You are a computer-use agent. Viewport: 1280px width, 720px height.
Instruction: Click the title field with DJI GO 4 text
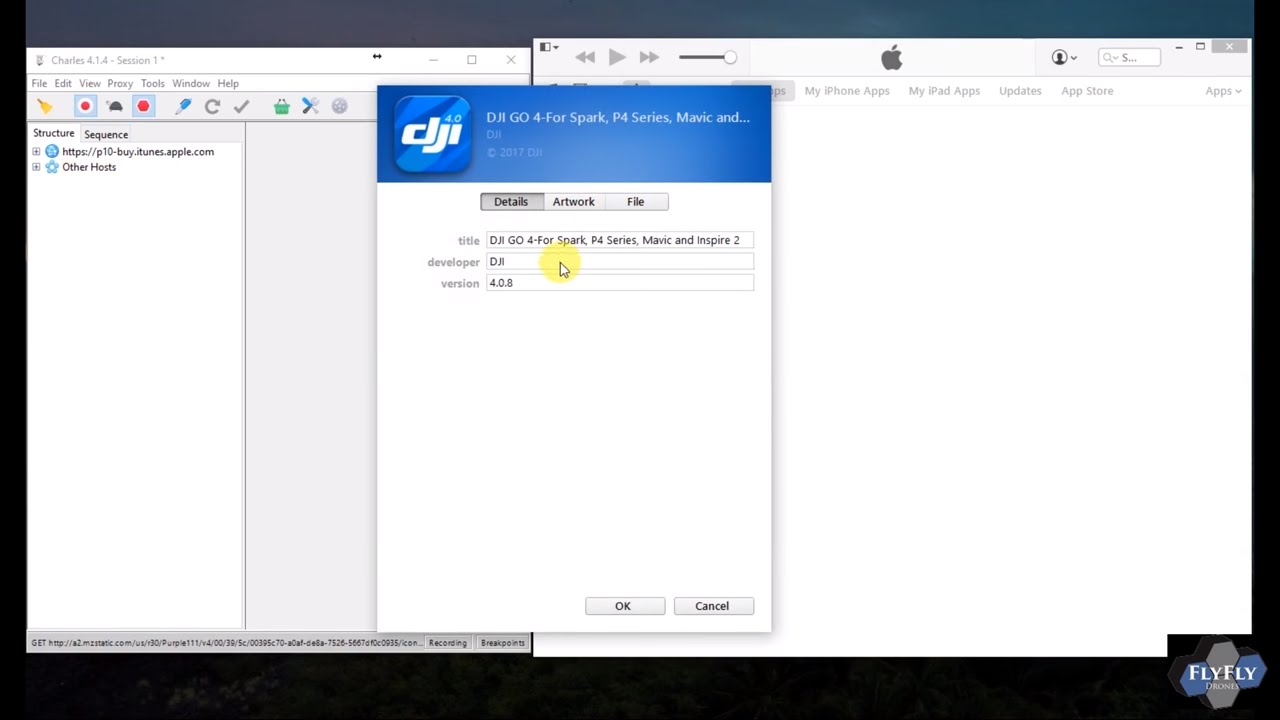[620, 240]
